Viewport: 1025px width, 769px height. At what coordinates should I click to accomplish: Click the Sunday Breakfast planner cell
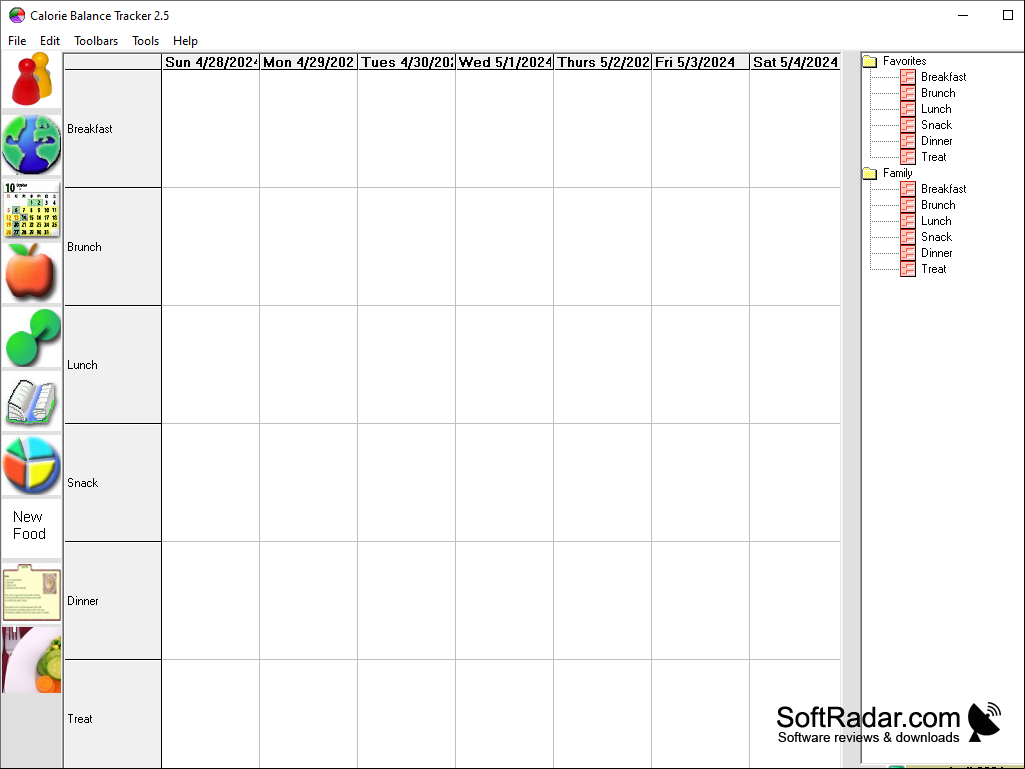pos(210,129)
